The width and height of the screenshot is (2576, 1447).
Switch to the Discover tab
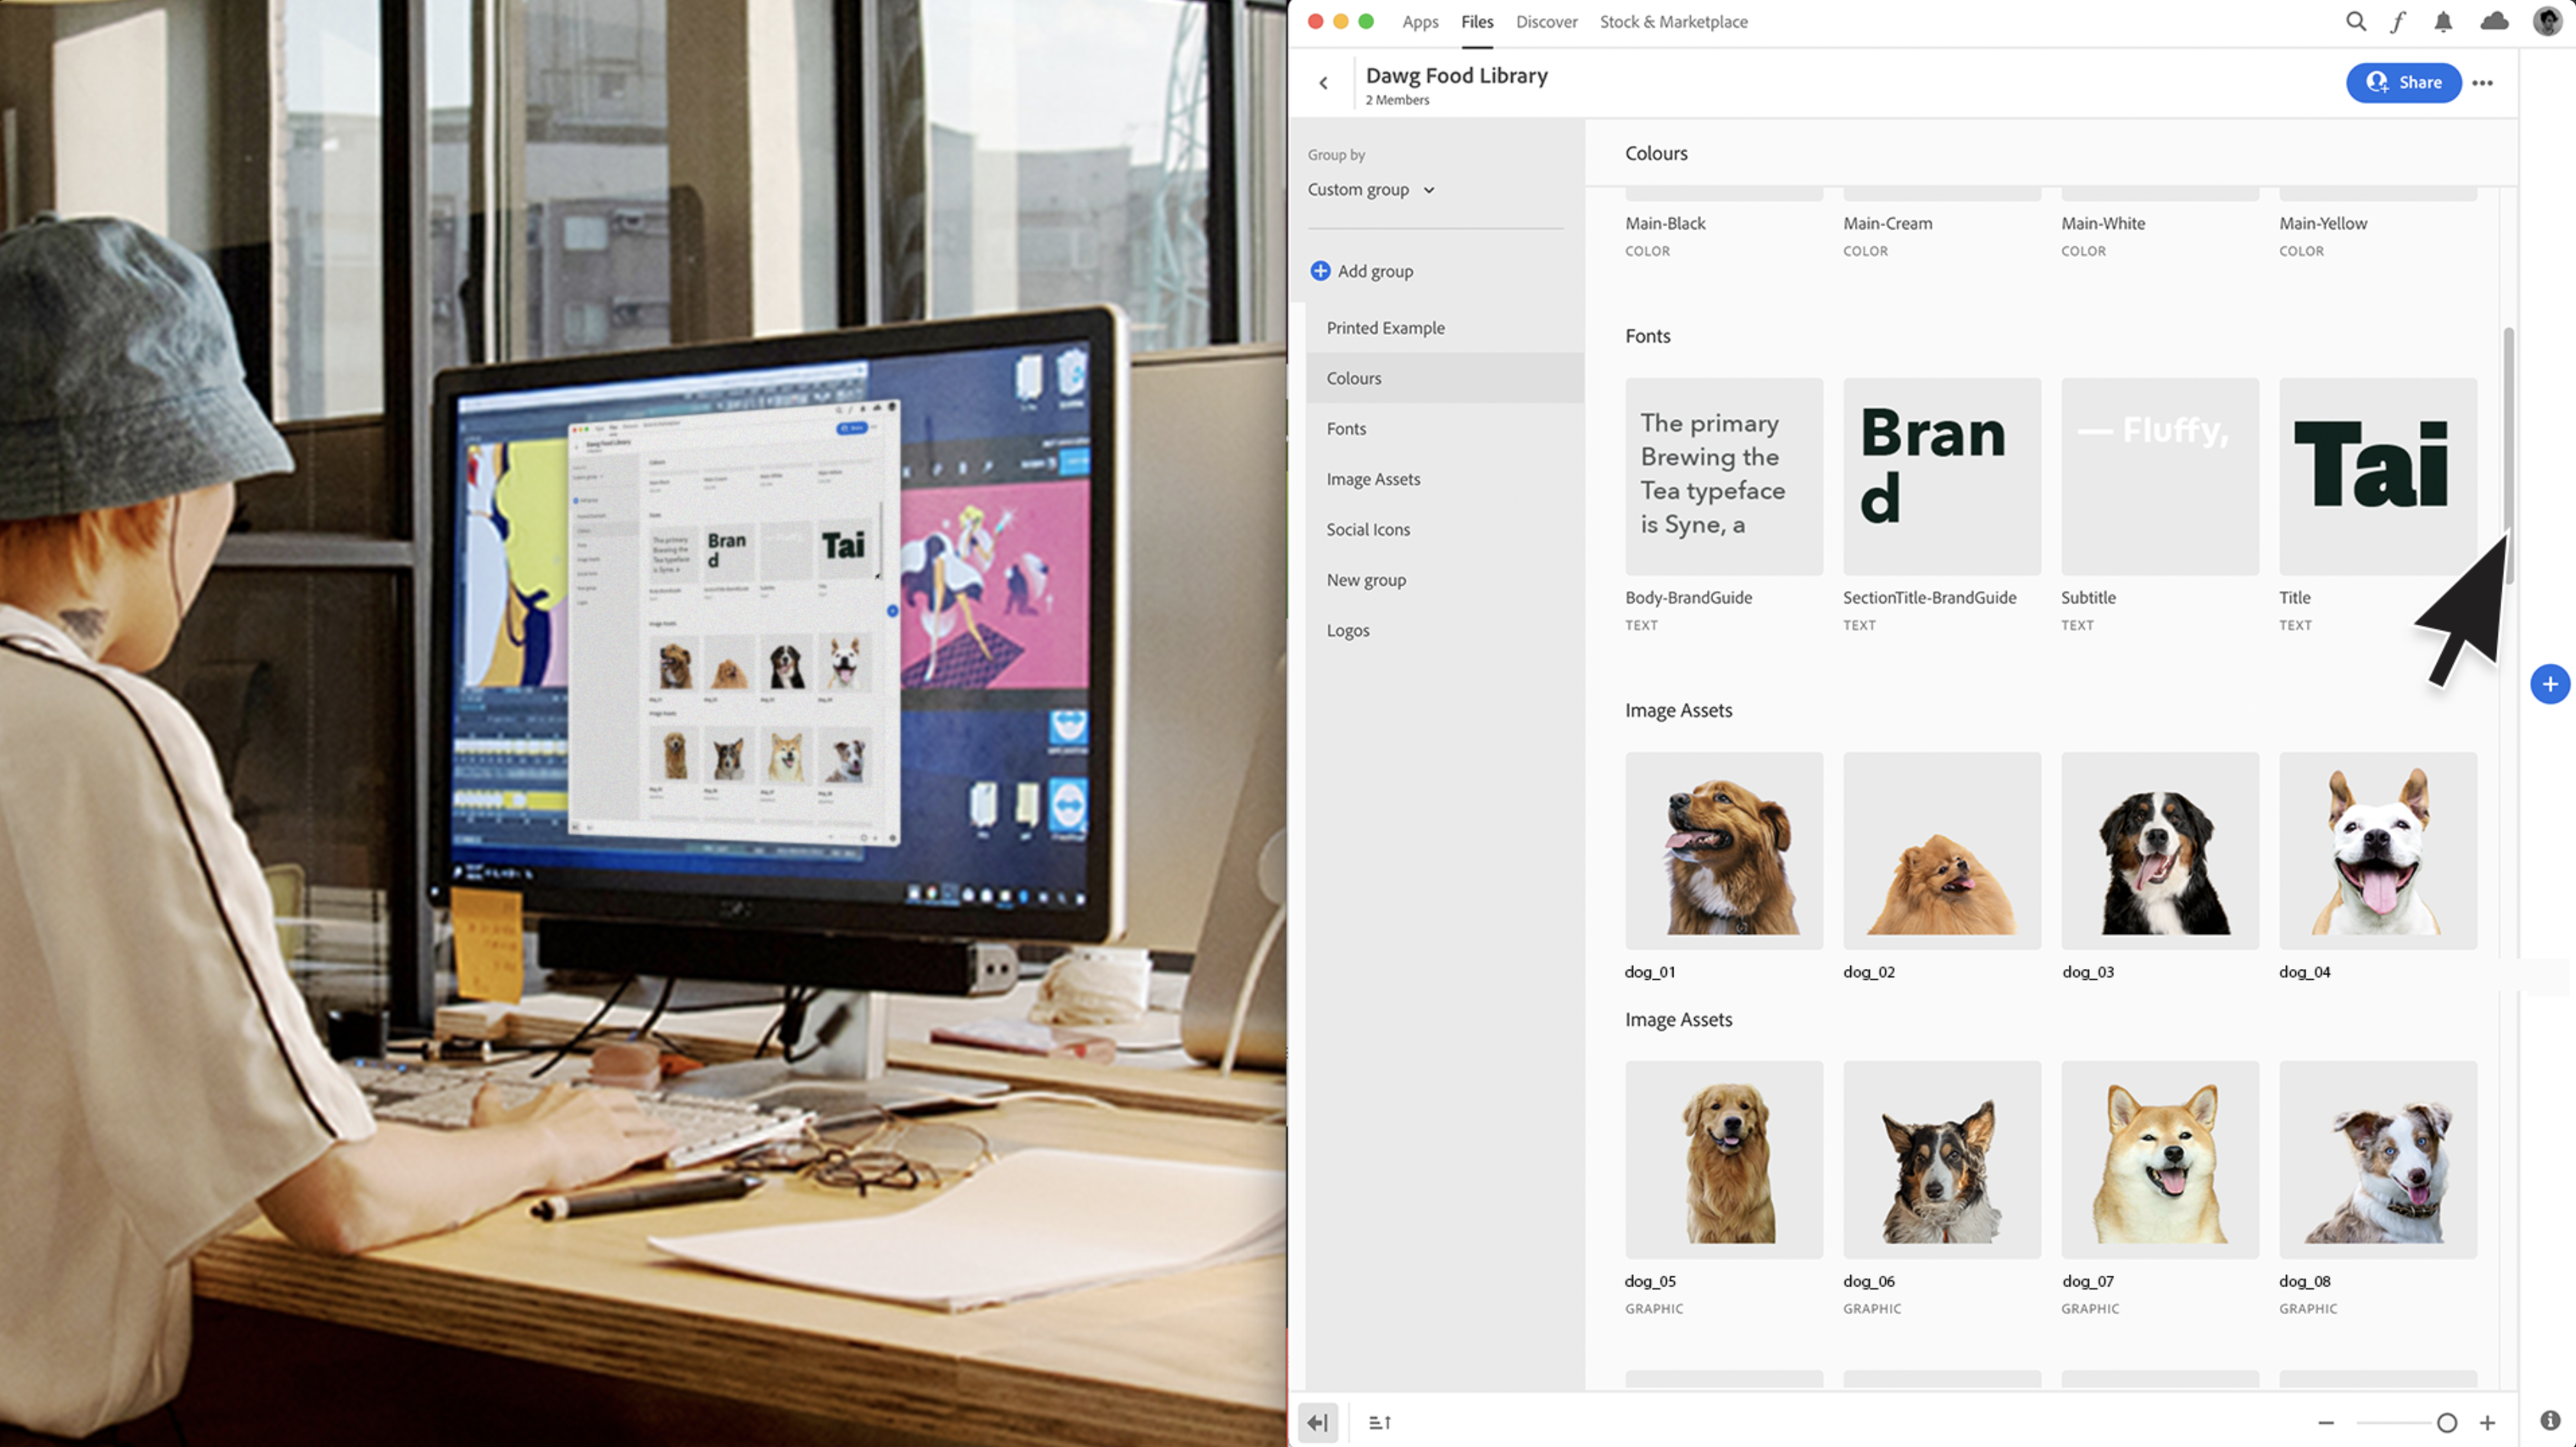click(x=1546, y=22)
